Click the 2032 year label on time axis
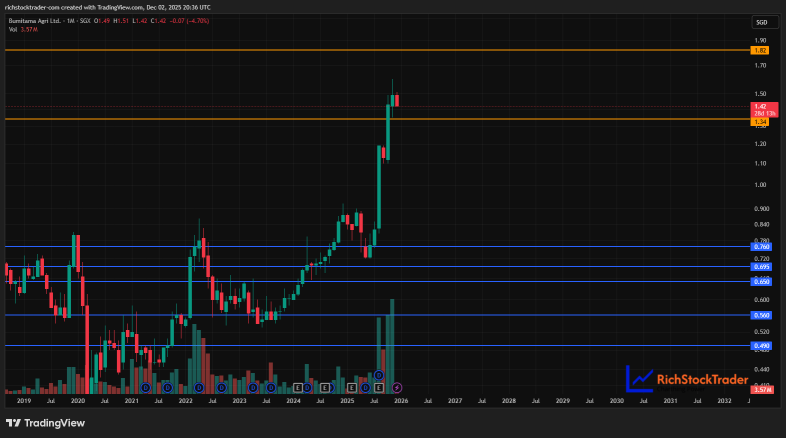Image resolution: width=786 pixels, height=438 pixels. tap(724, 401)
